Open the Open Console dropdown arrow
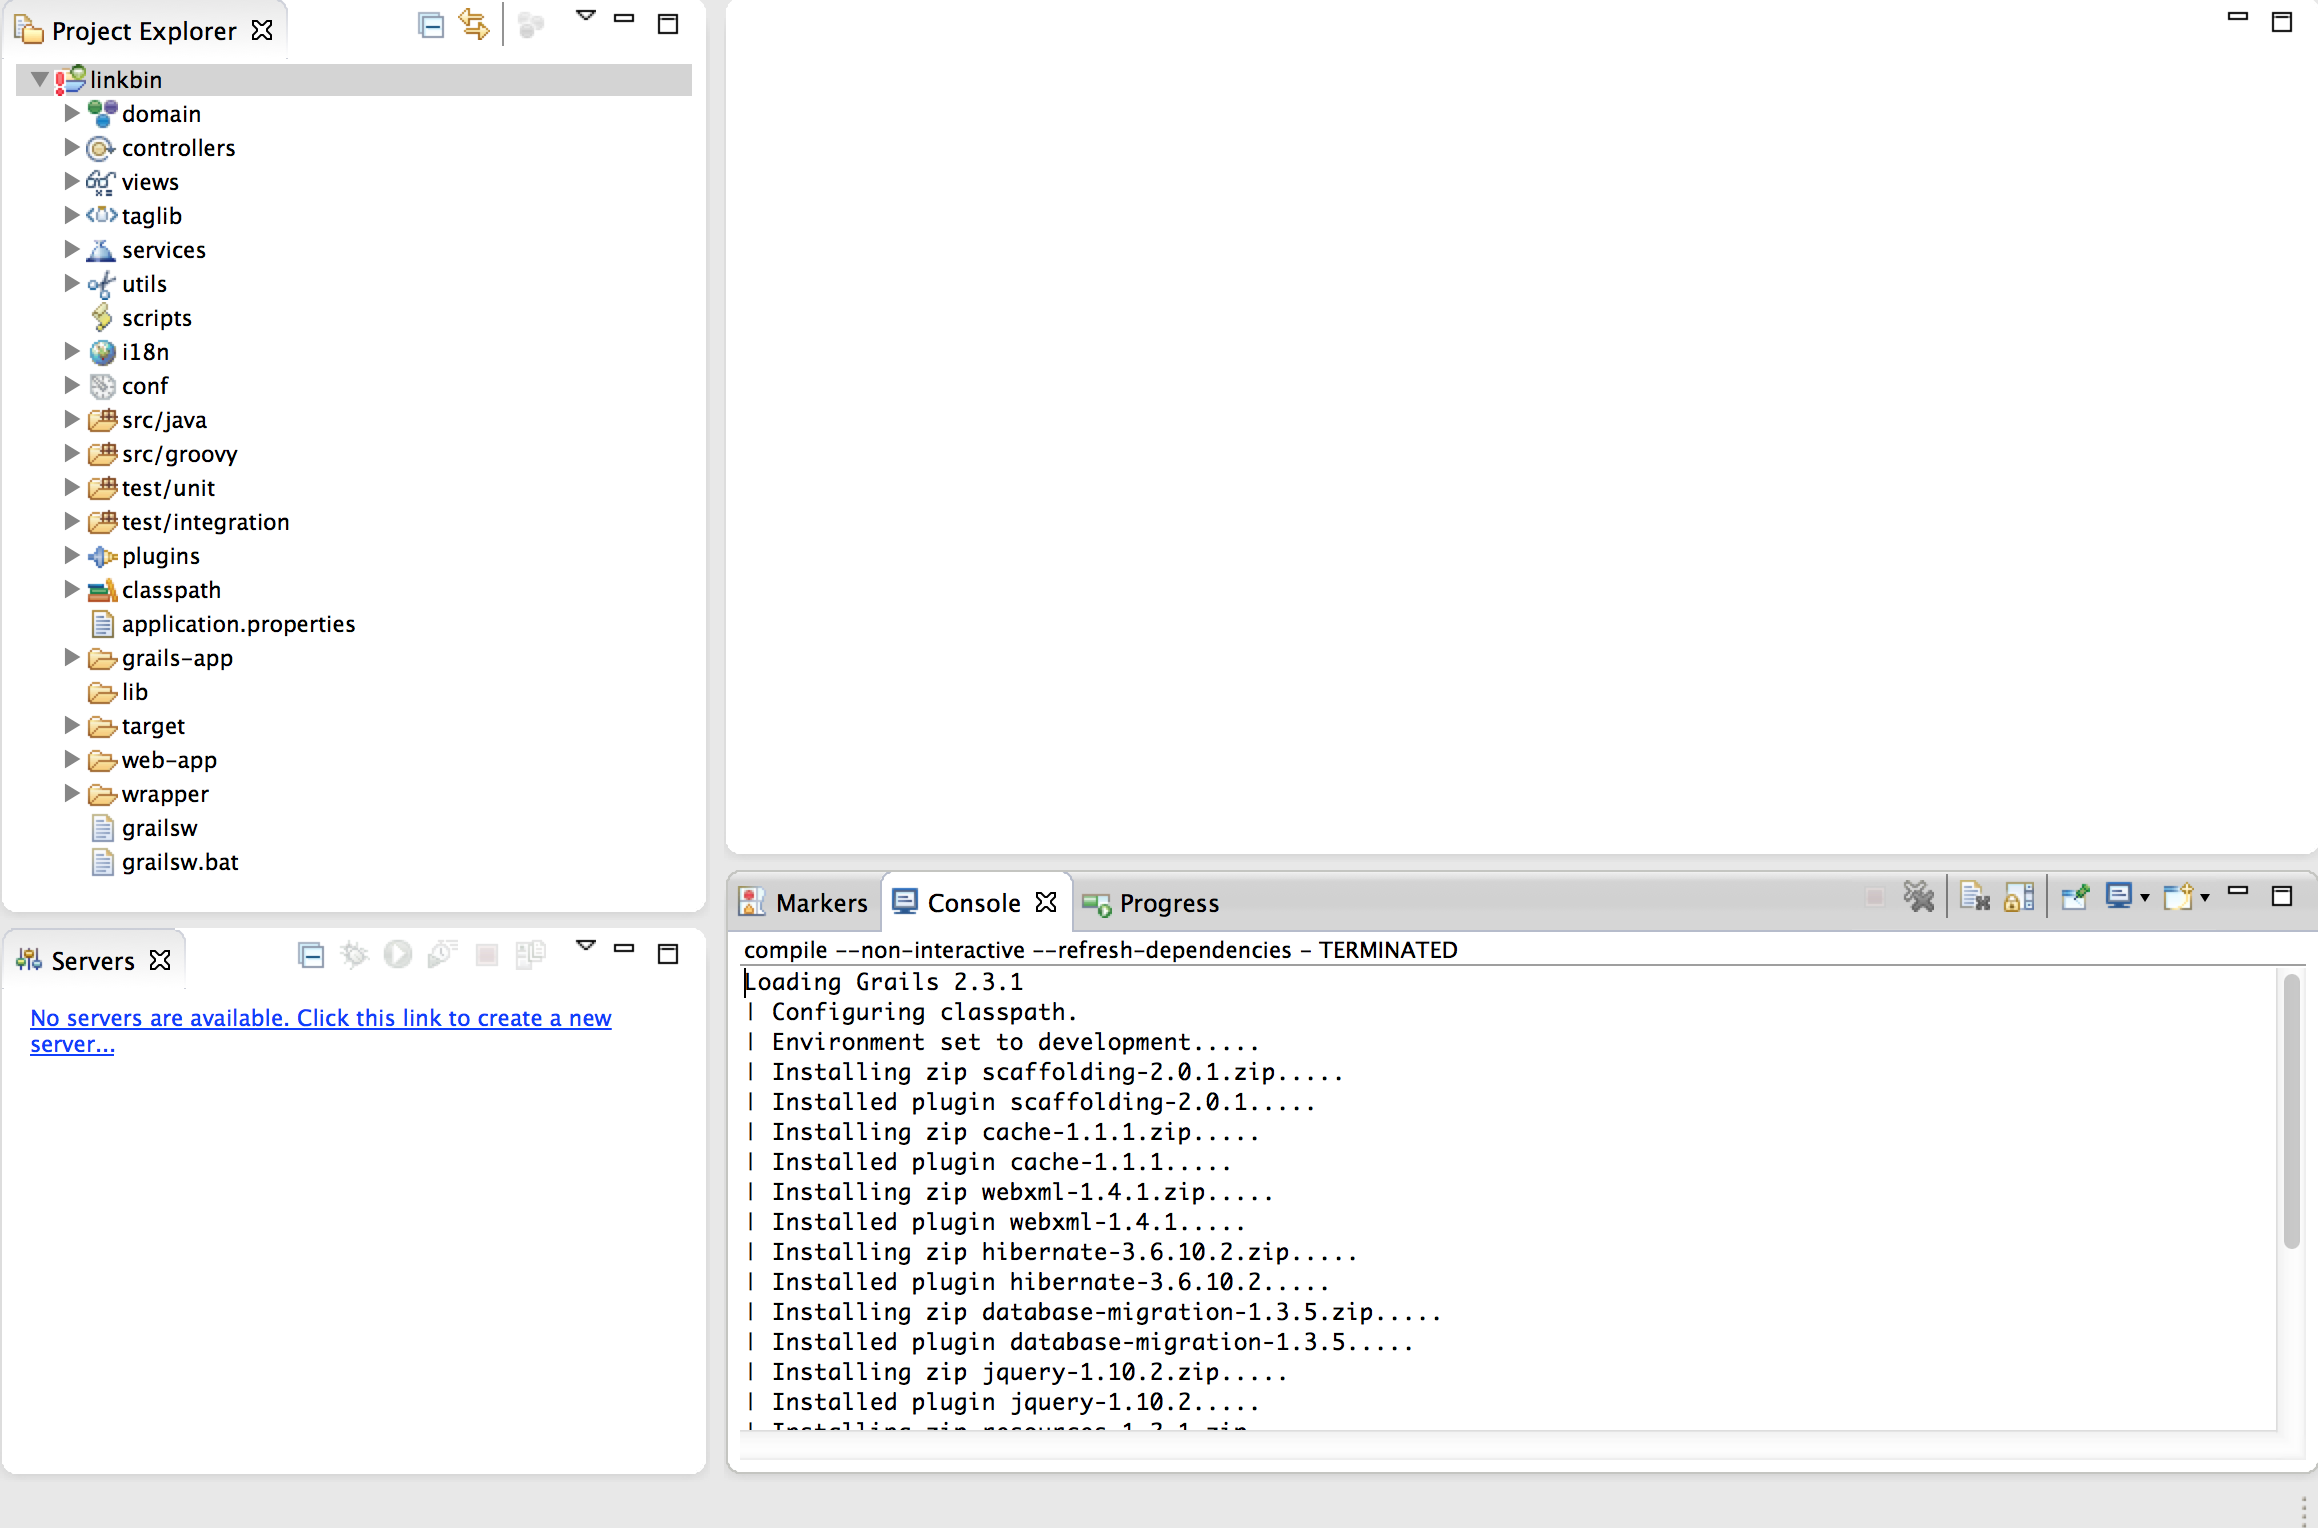Image resolution: width=2318 pixels, height=1528 pixels. click(2205, 897)
